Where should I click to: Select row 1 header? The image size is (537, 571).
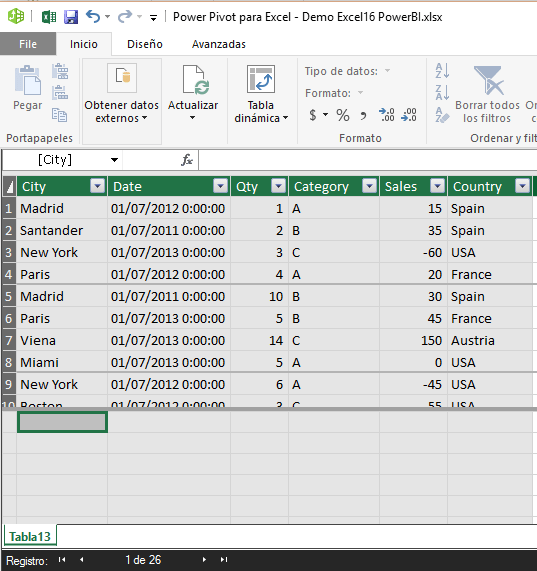(9, 209)
